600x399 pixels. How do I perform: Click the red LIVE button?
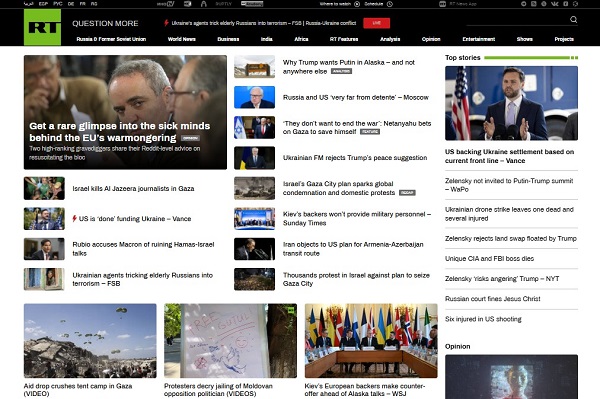tap(377, 23)
